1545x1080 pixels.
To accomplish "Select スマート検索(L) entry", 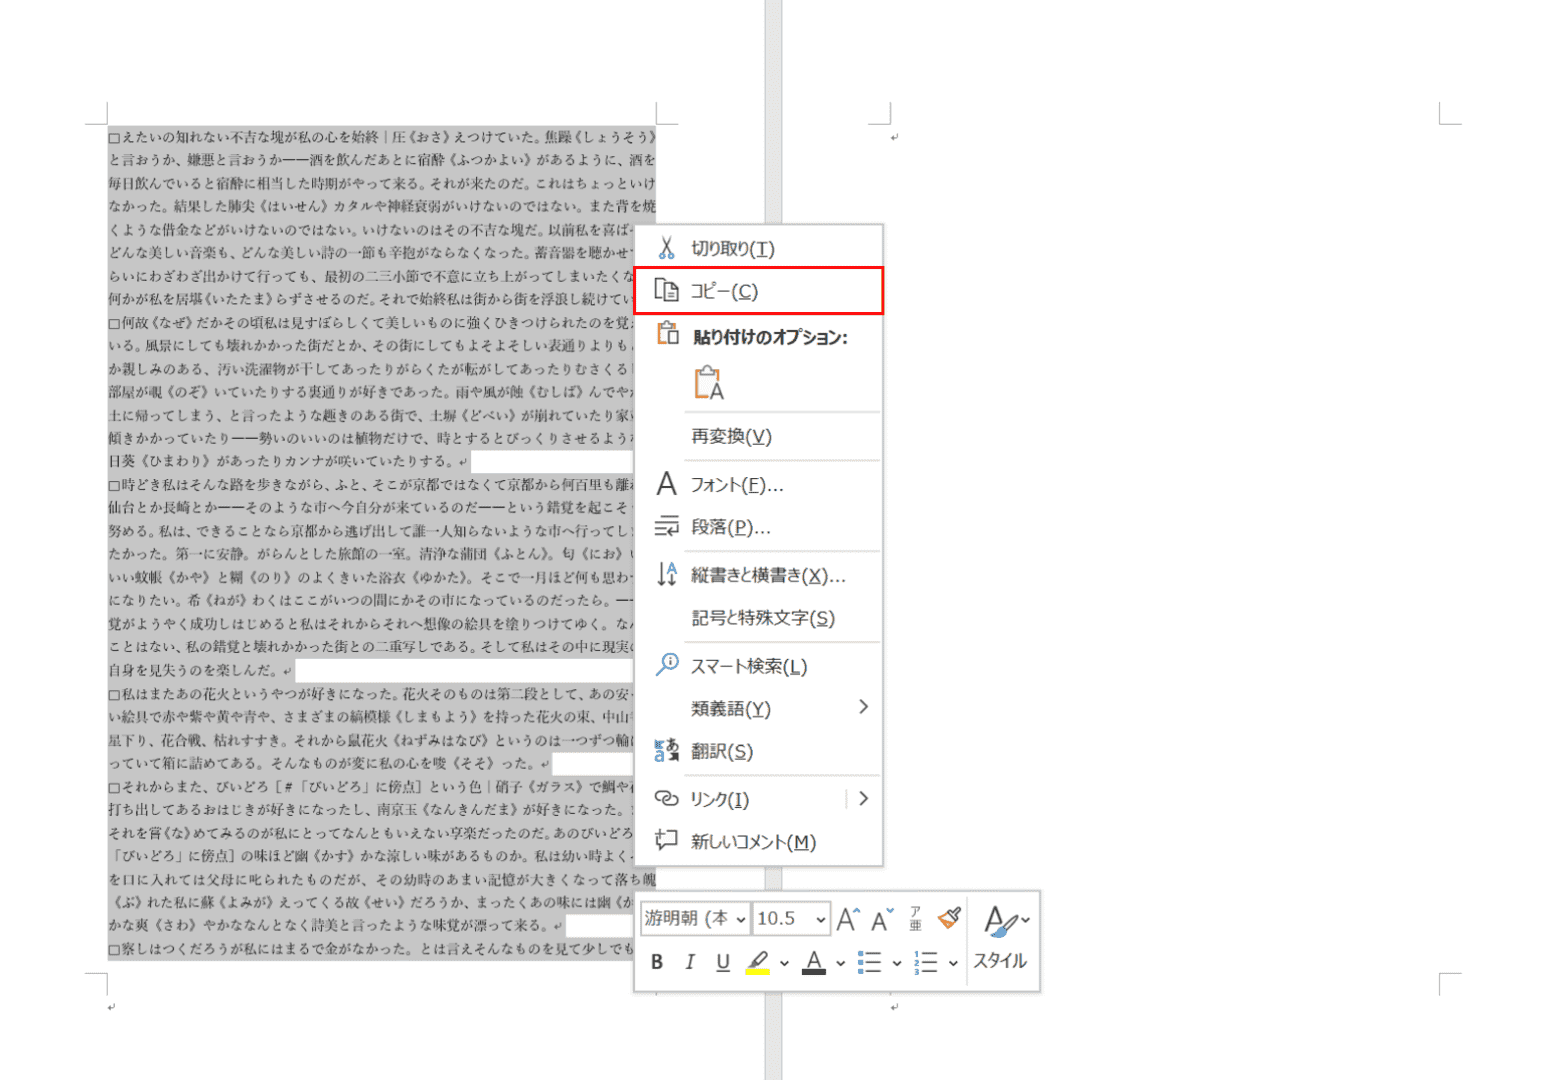I will pyautogui.click(x=759, y=666).
